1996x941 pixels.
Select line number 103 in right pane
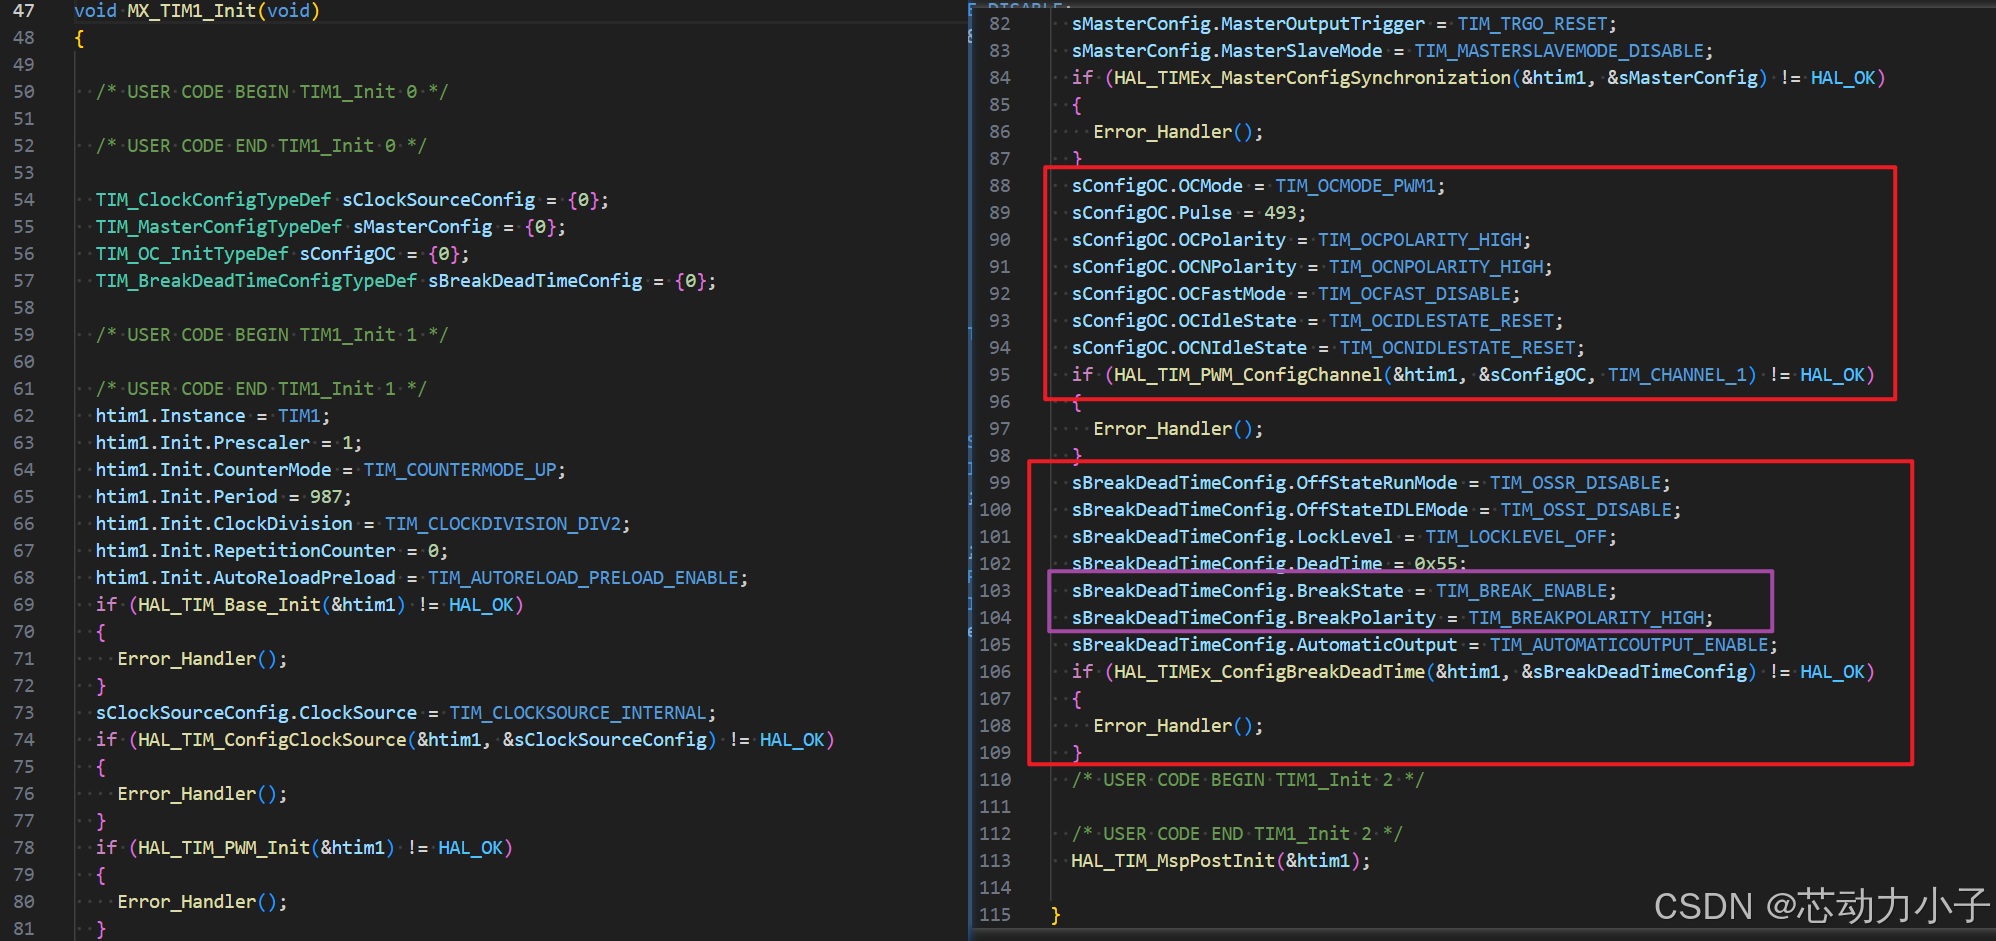click(995, 591)
